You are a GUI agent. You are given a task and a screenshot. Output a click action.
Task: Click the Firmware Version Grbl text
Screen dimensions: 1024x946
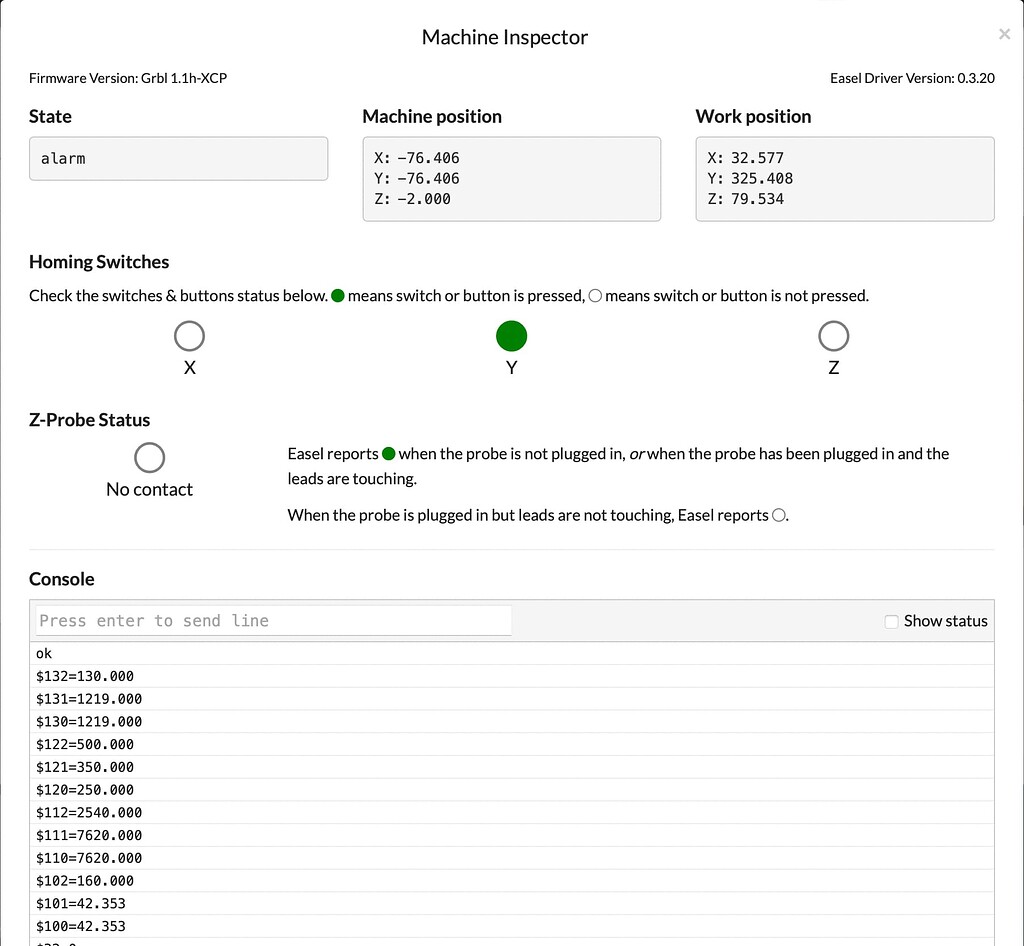tap(128, 78)
